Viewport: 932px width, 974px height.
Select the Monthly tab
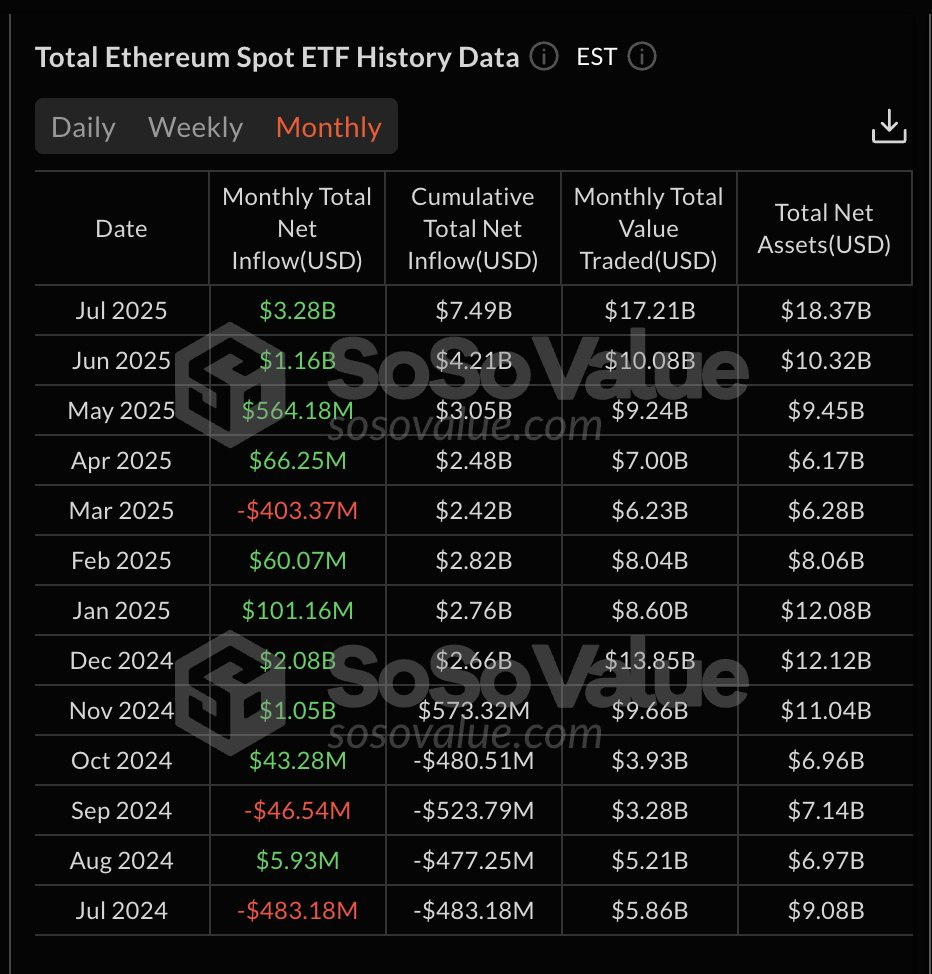328,127
